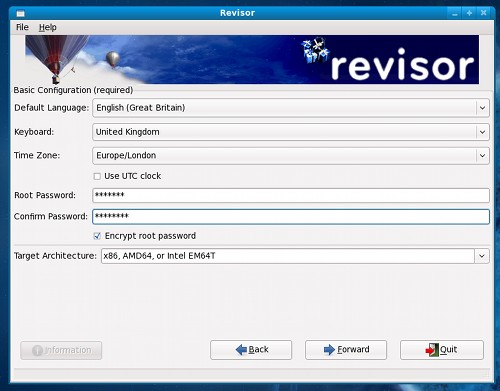Screen dimensions: 500x391
Task: Quit the Revisor wizard
Action: pos(442,350)
